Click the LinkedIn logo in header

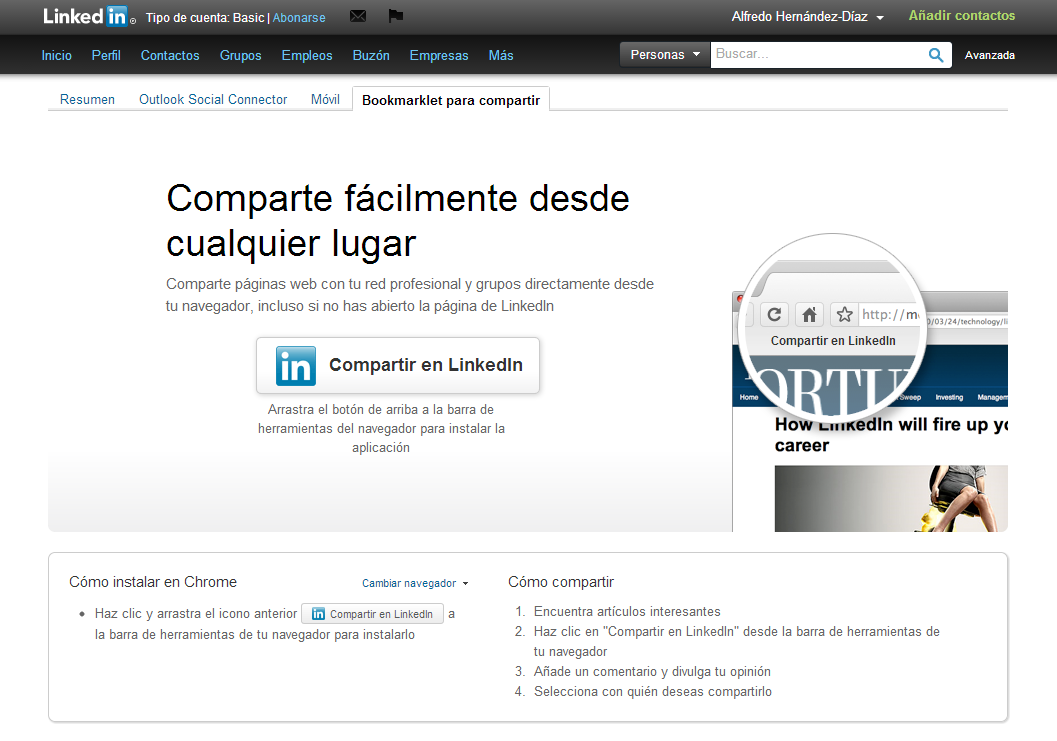point(86,16)
